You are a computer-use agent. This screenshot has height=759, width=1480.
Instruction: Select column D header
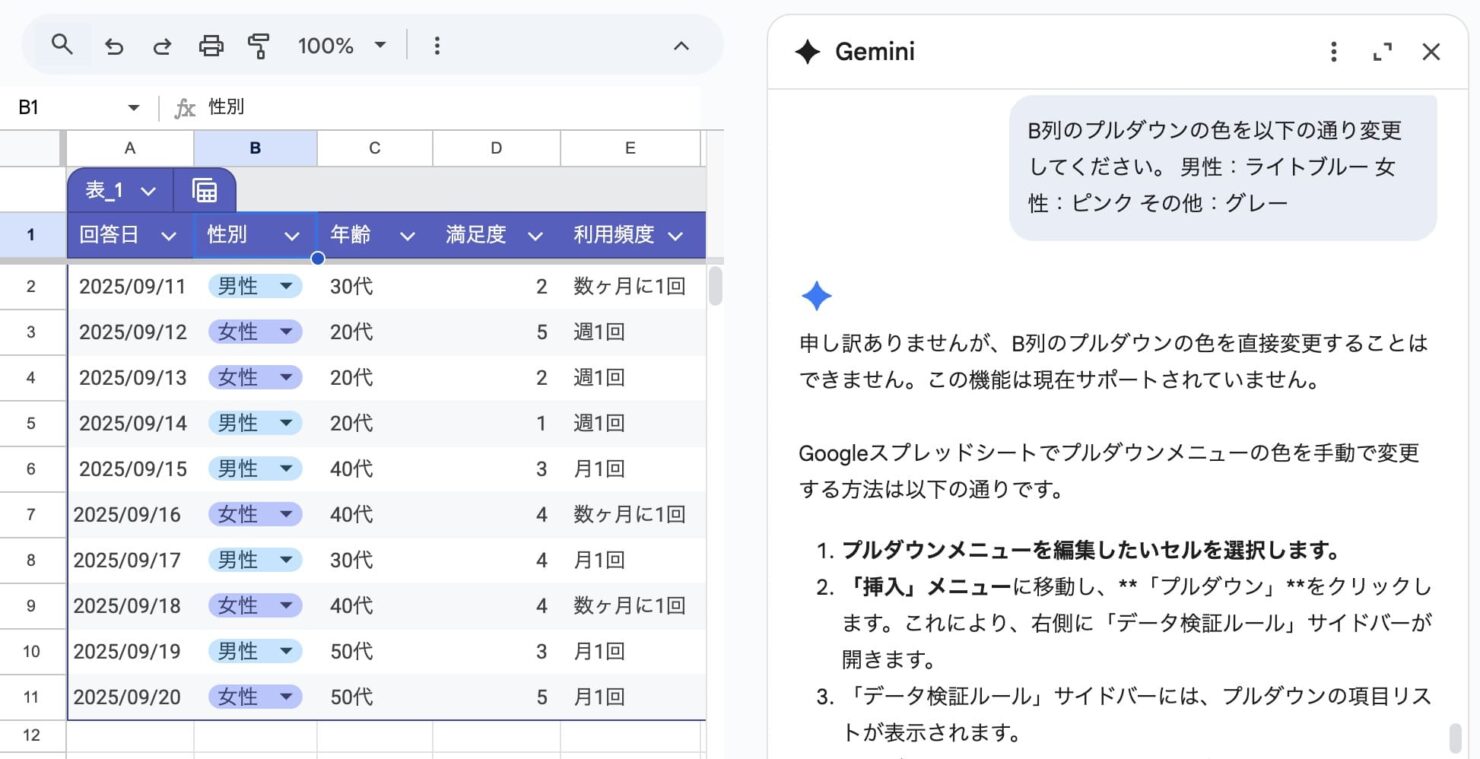pyautogui.click(x=496, y=148)
